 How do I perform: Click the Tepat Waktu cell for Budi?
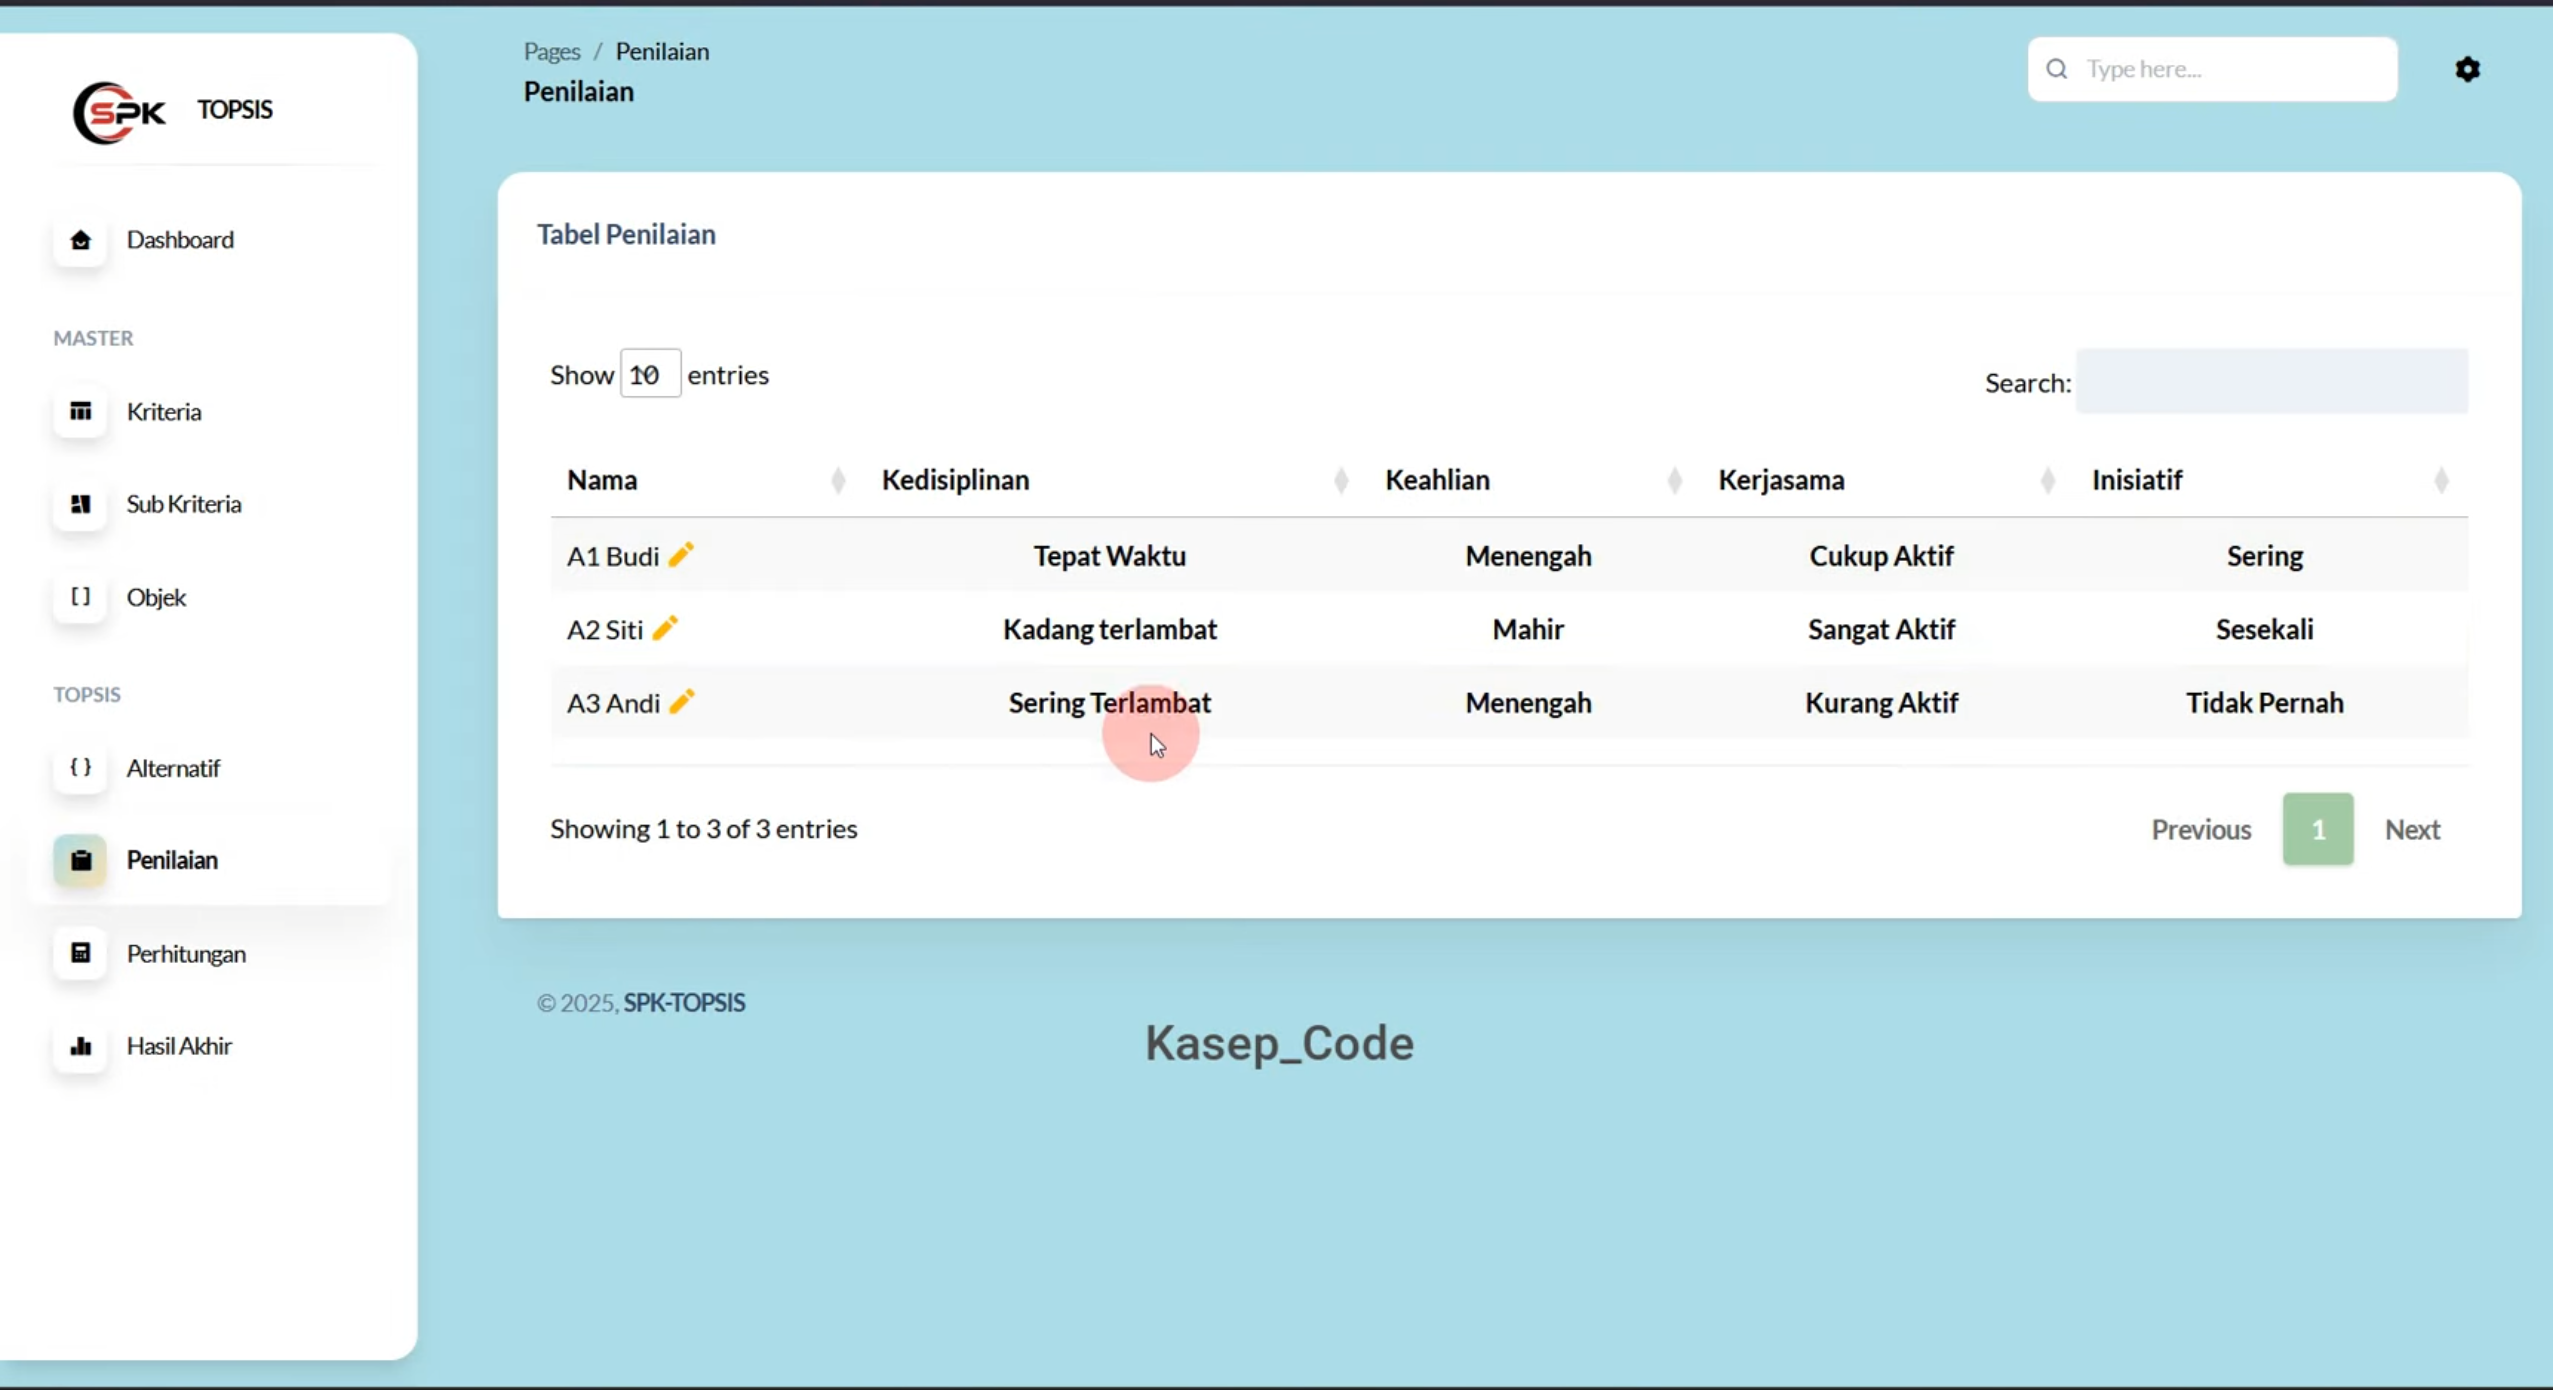pyautogui.click(x=1109, y=555)
